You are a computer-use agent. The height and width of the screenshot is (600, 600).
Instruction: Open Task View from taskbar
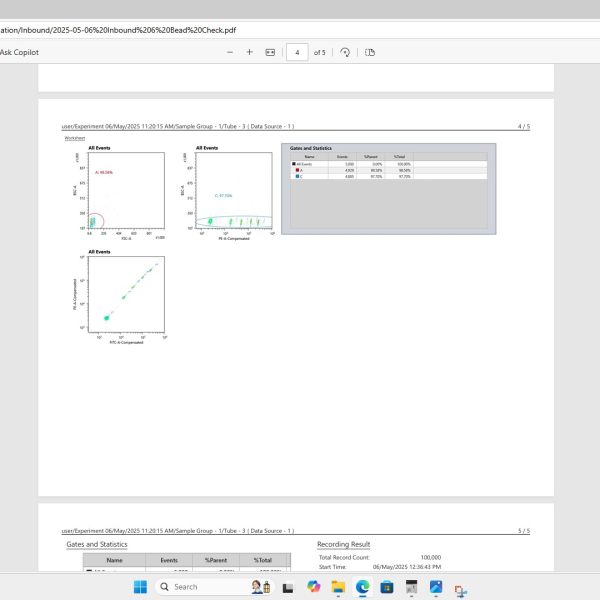click(x=288, y=586)
